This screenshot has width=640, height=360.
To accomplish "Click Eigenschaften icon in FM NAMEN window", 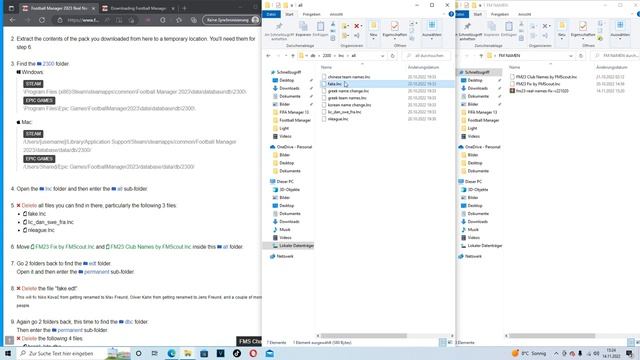I will [583, 26].
